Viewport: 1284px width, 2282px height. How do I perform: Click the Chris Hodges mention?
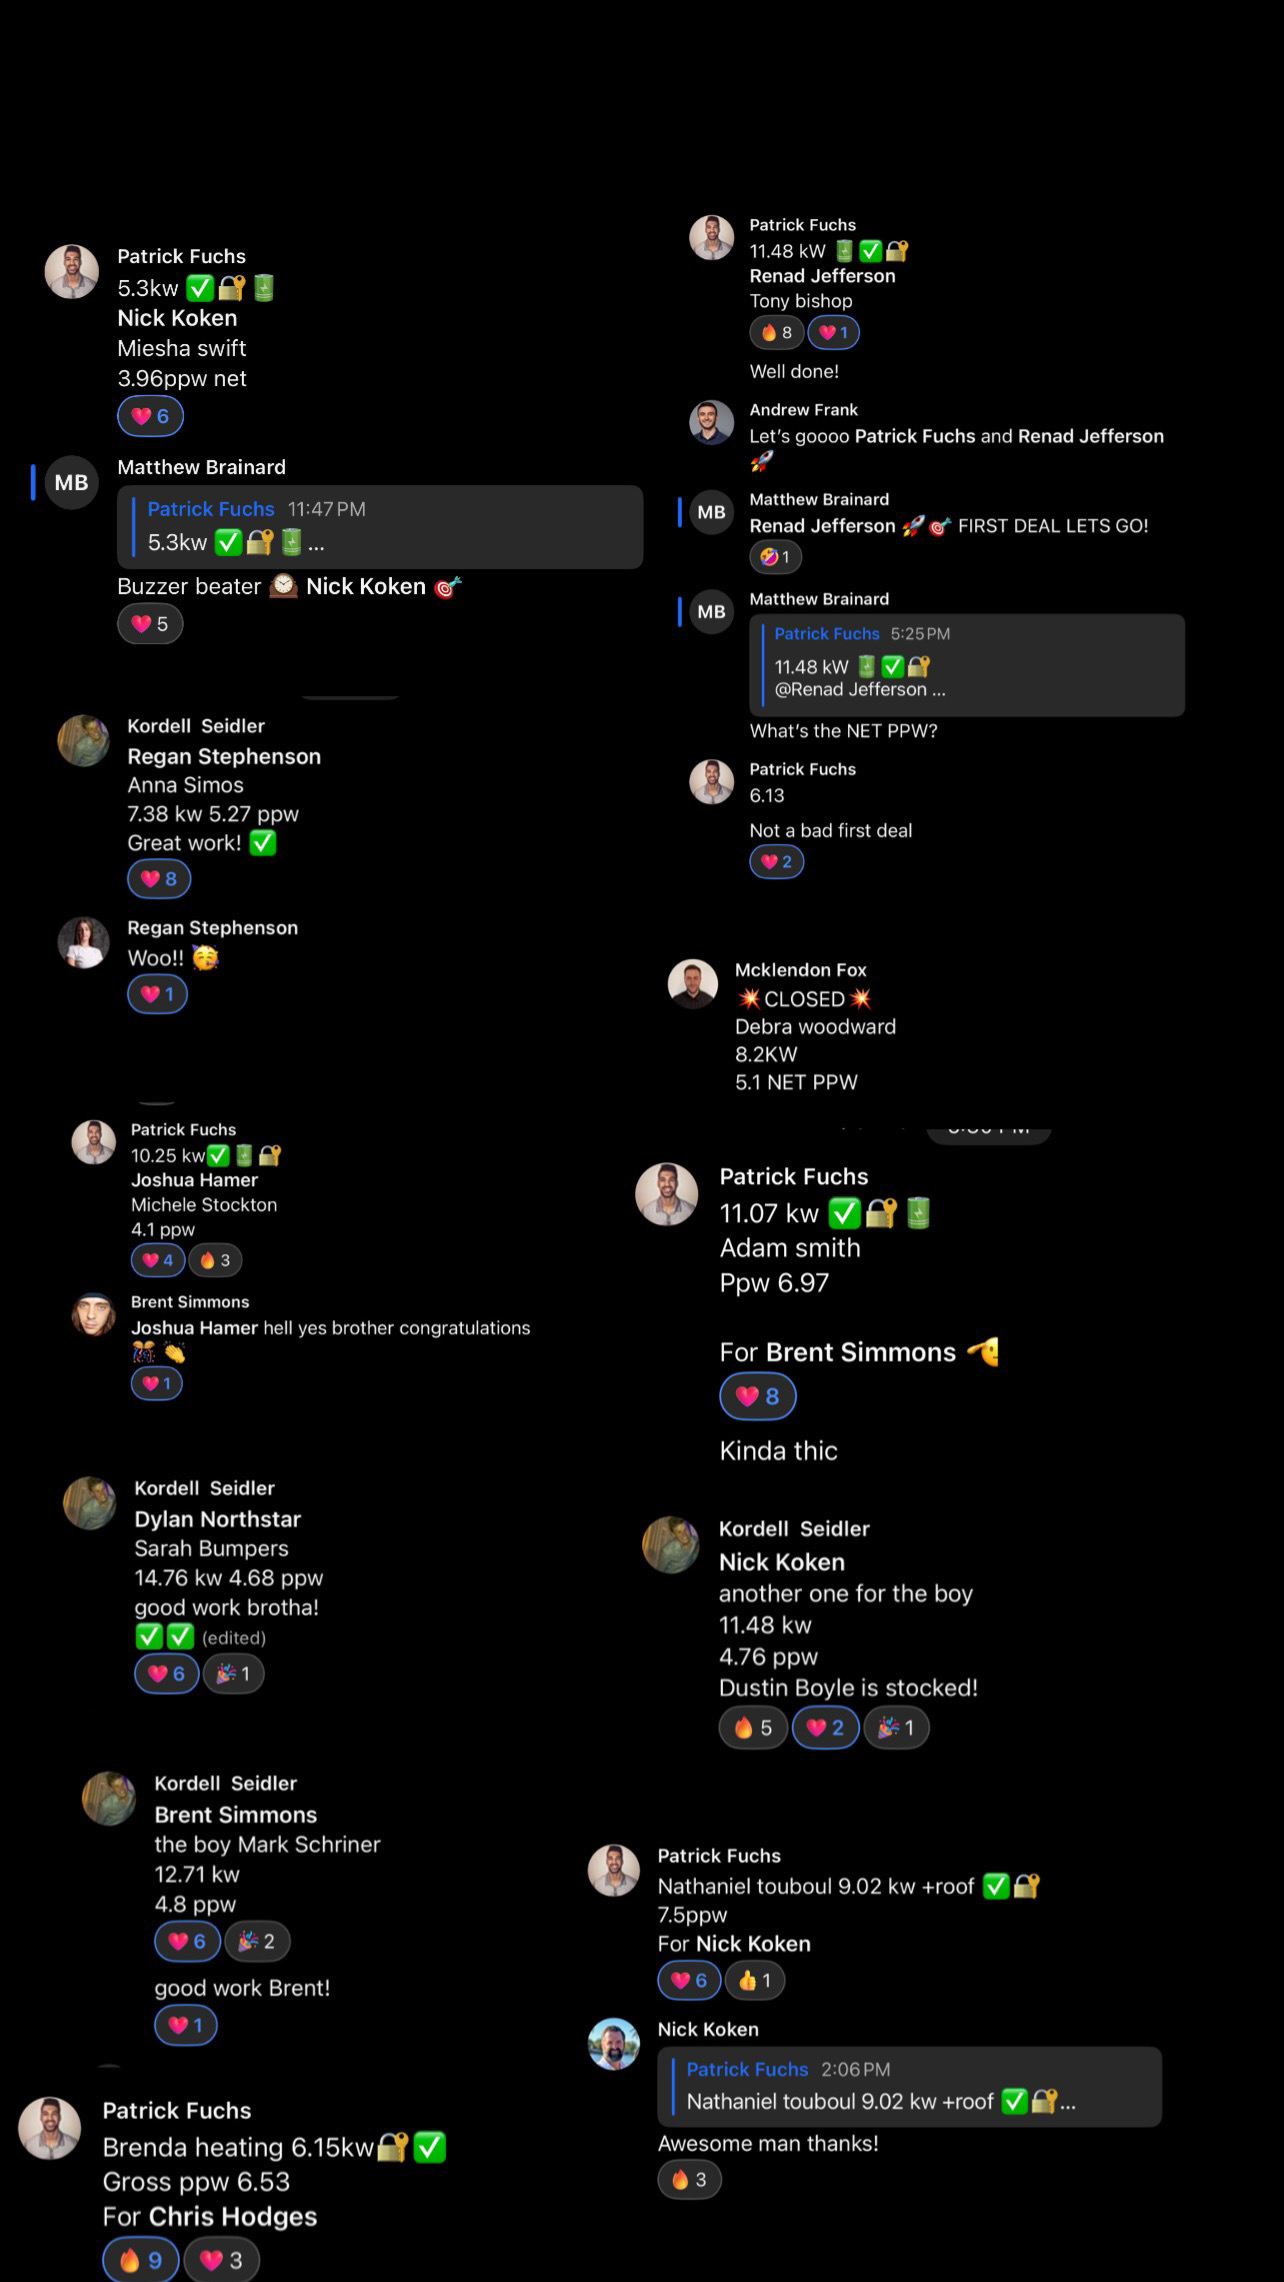coord(233,2216)
